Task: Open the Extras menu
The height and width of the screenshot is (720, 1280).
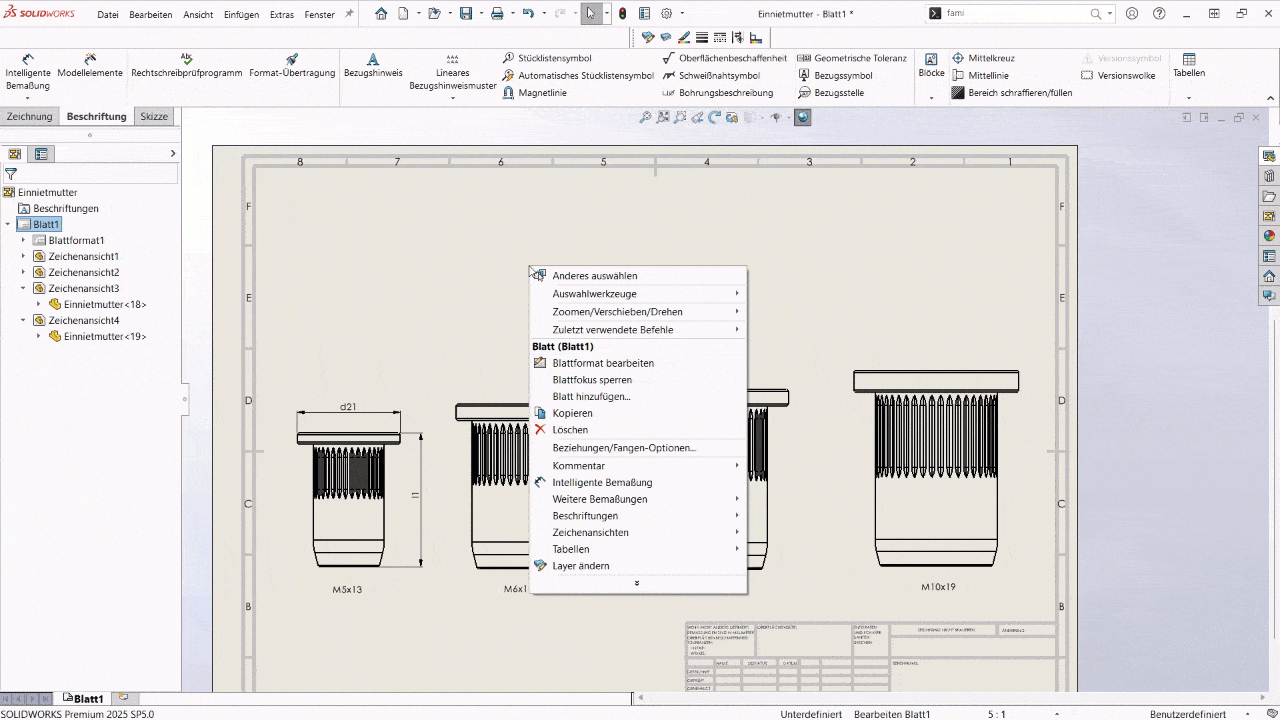Action: [281, 15]
